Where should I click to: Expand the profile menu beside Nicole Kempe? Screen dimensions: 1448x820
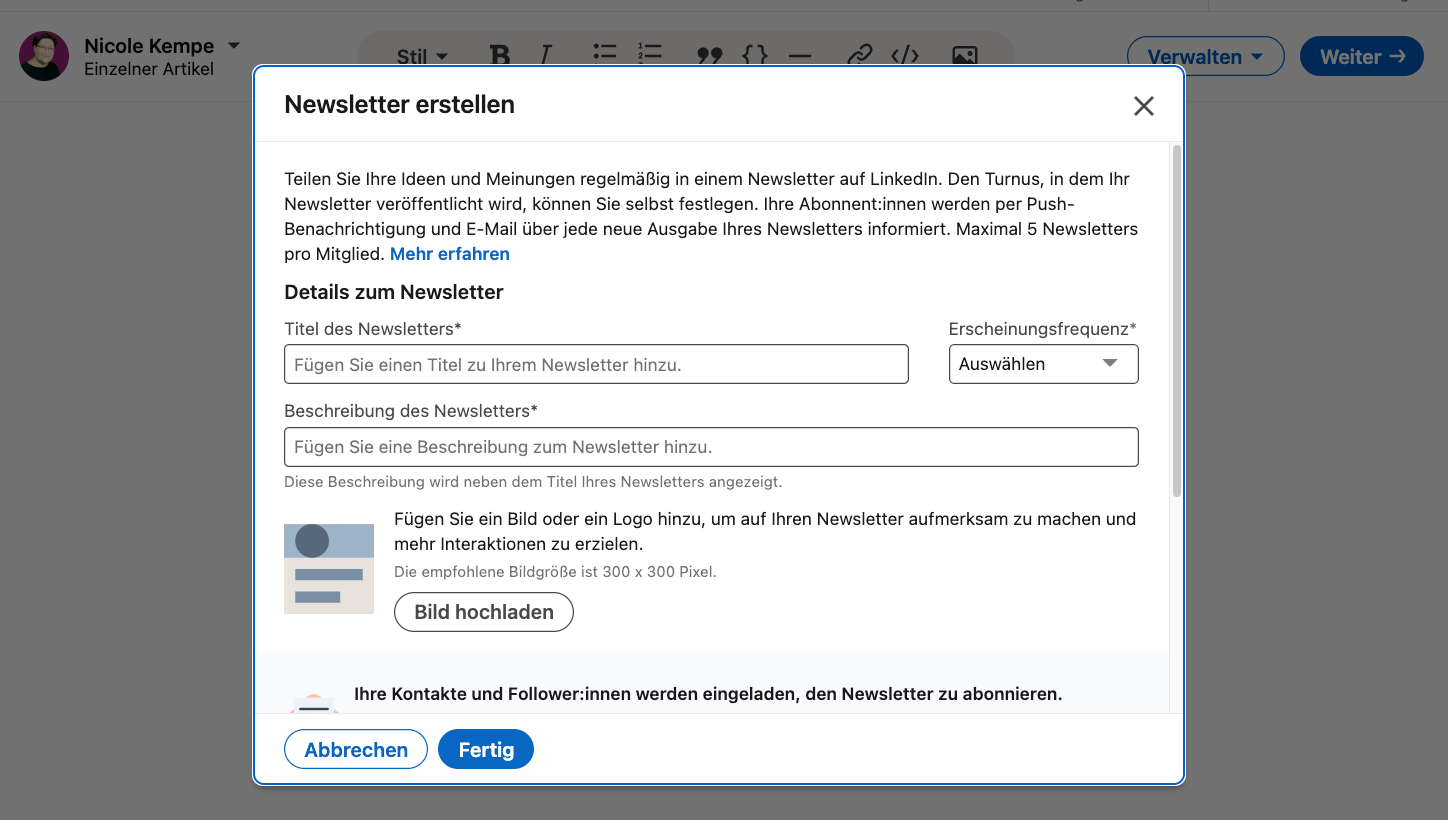(x=233, y=45)
